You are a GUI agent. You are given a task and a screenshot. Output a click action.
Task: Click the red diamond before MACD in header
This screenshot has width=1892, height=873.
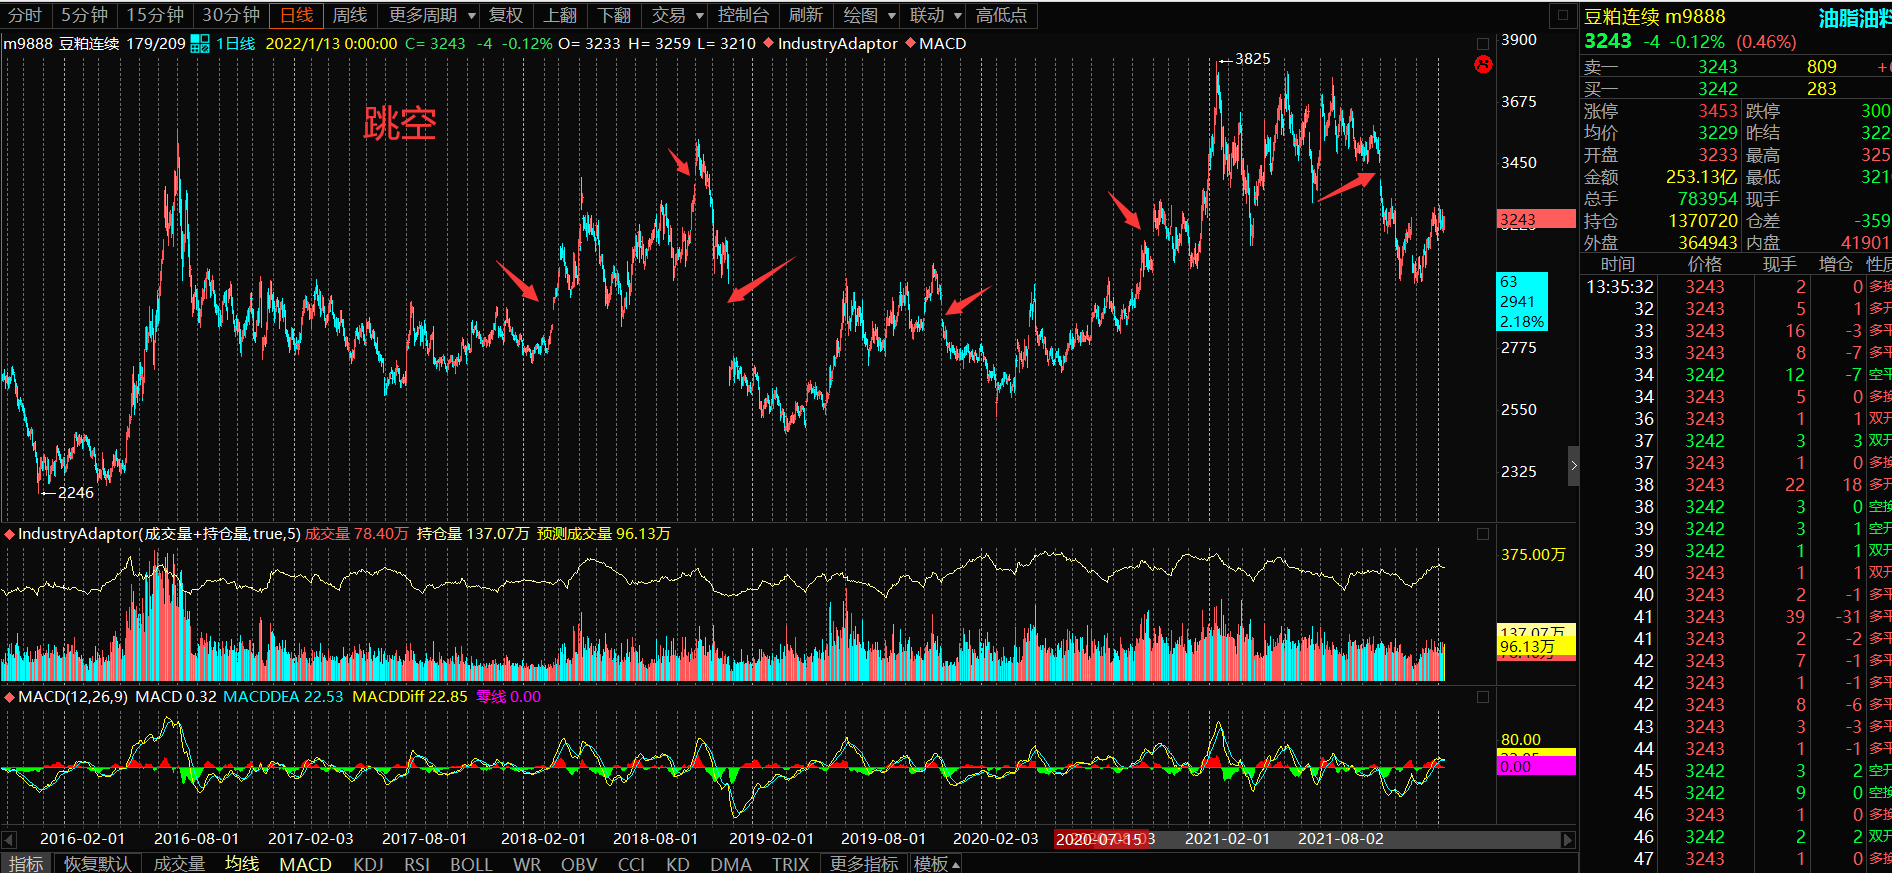910,43
